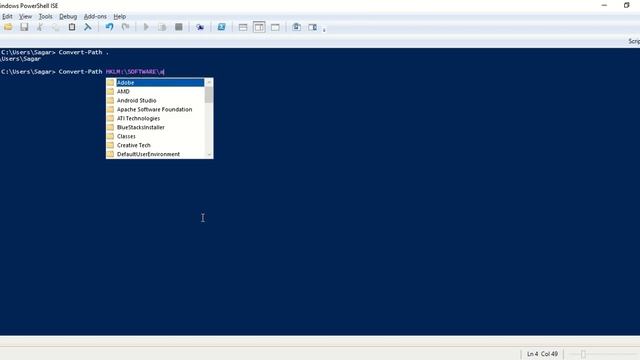
Task: Save the script with the floppy icon
Action: pos(24,27)
